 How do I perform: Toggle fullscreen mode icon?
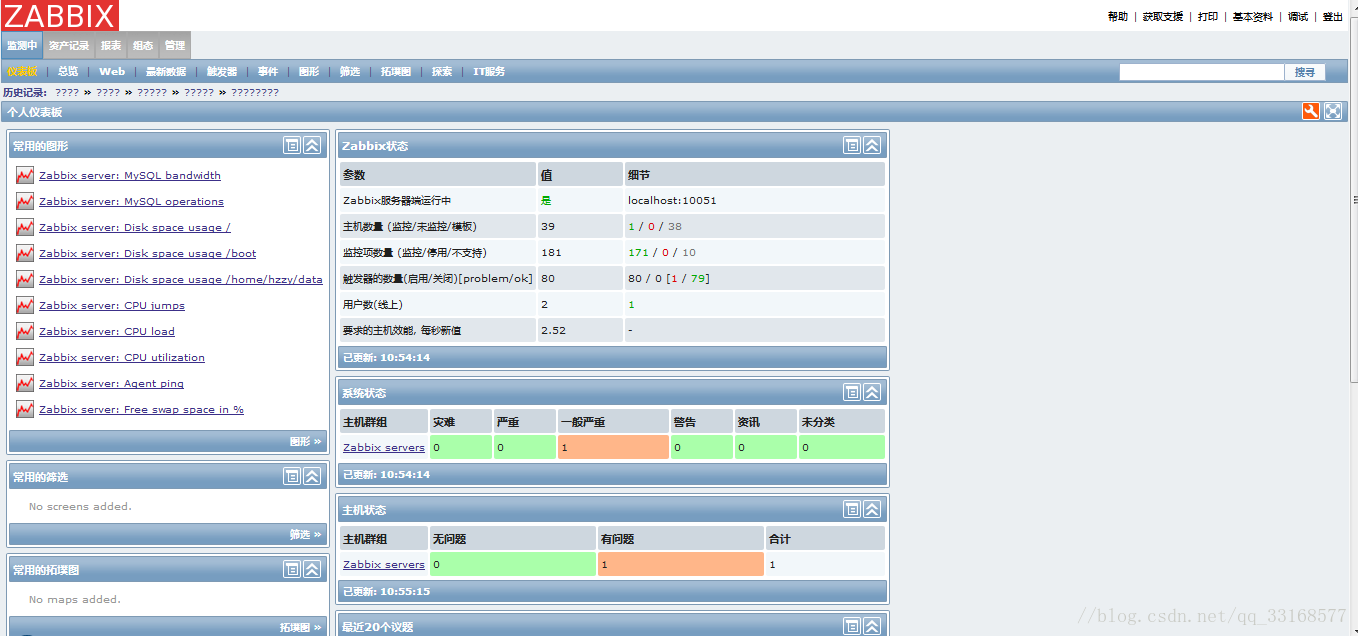click(1333, 111)
